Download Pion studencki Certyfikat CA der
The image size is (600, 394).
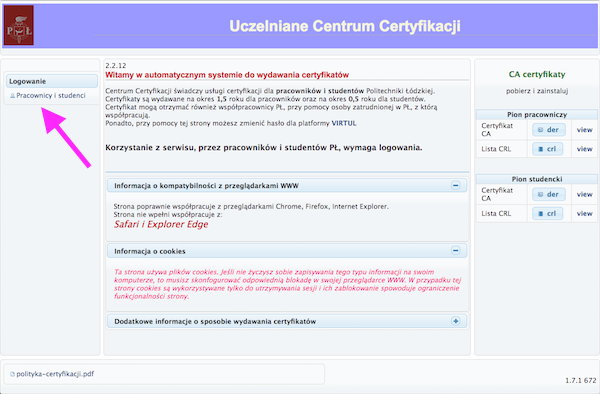(548, 194)
